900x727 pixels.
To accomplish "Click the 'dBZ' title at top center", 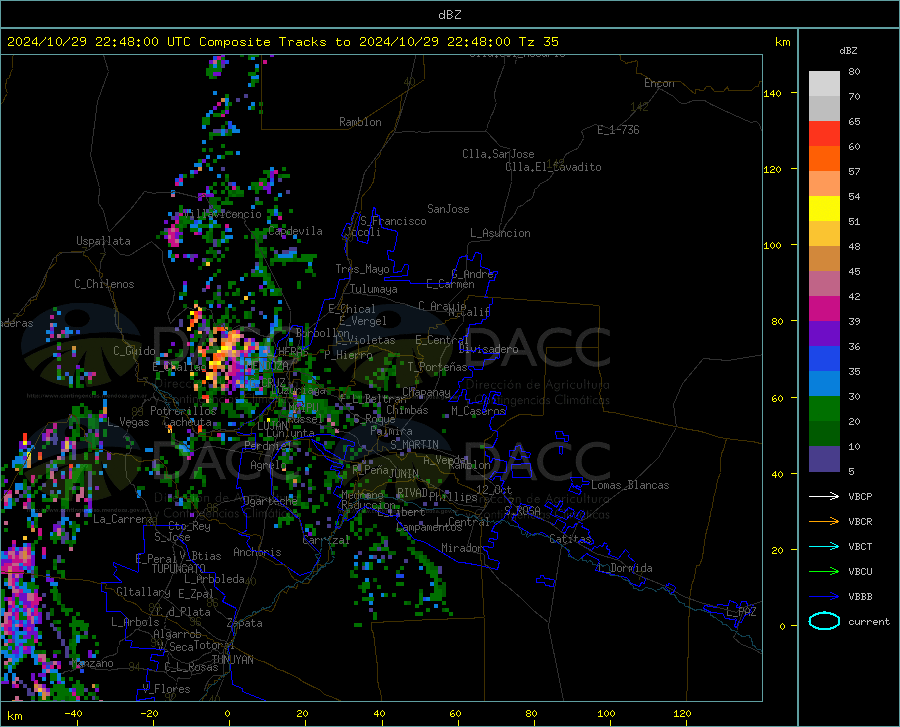I will coord(449,15).
